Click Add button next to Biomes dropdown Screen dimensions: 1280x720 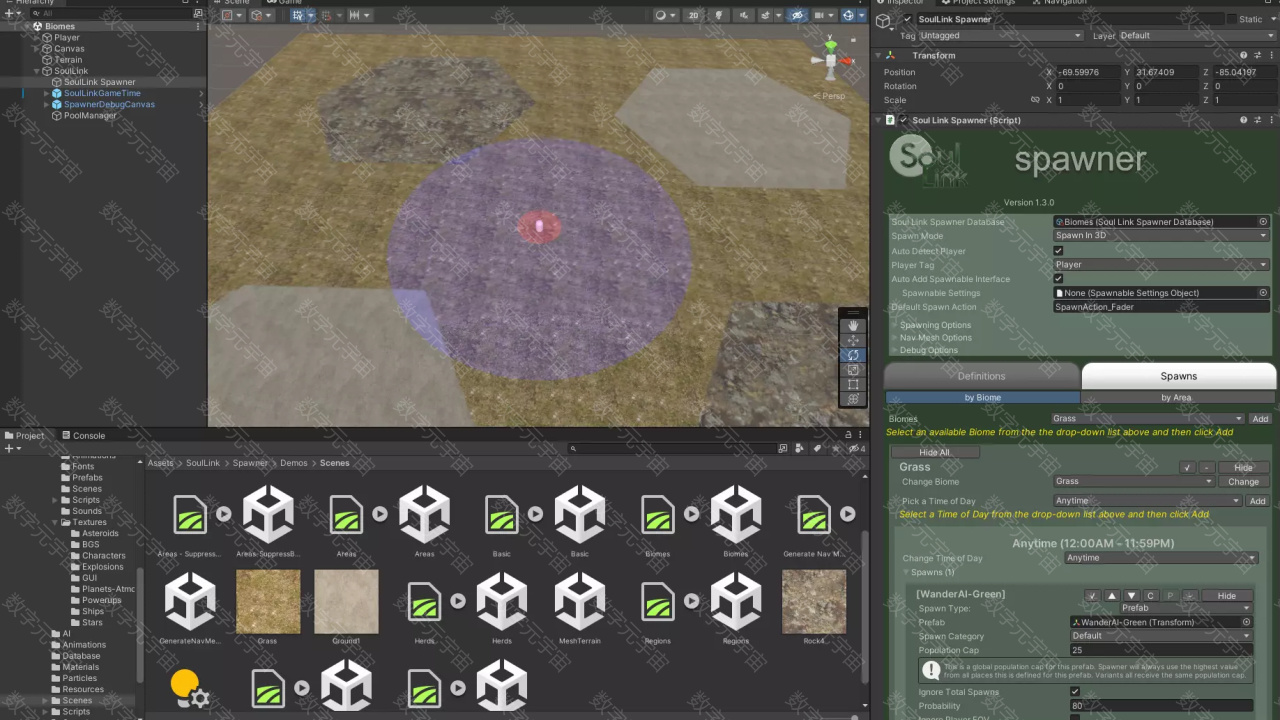point(1260,419)
